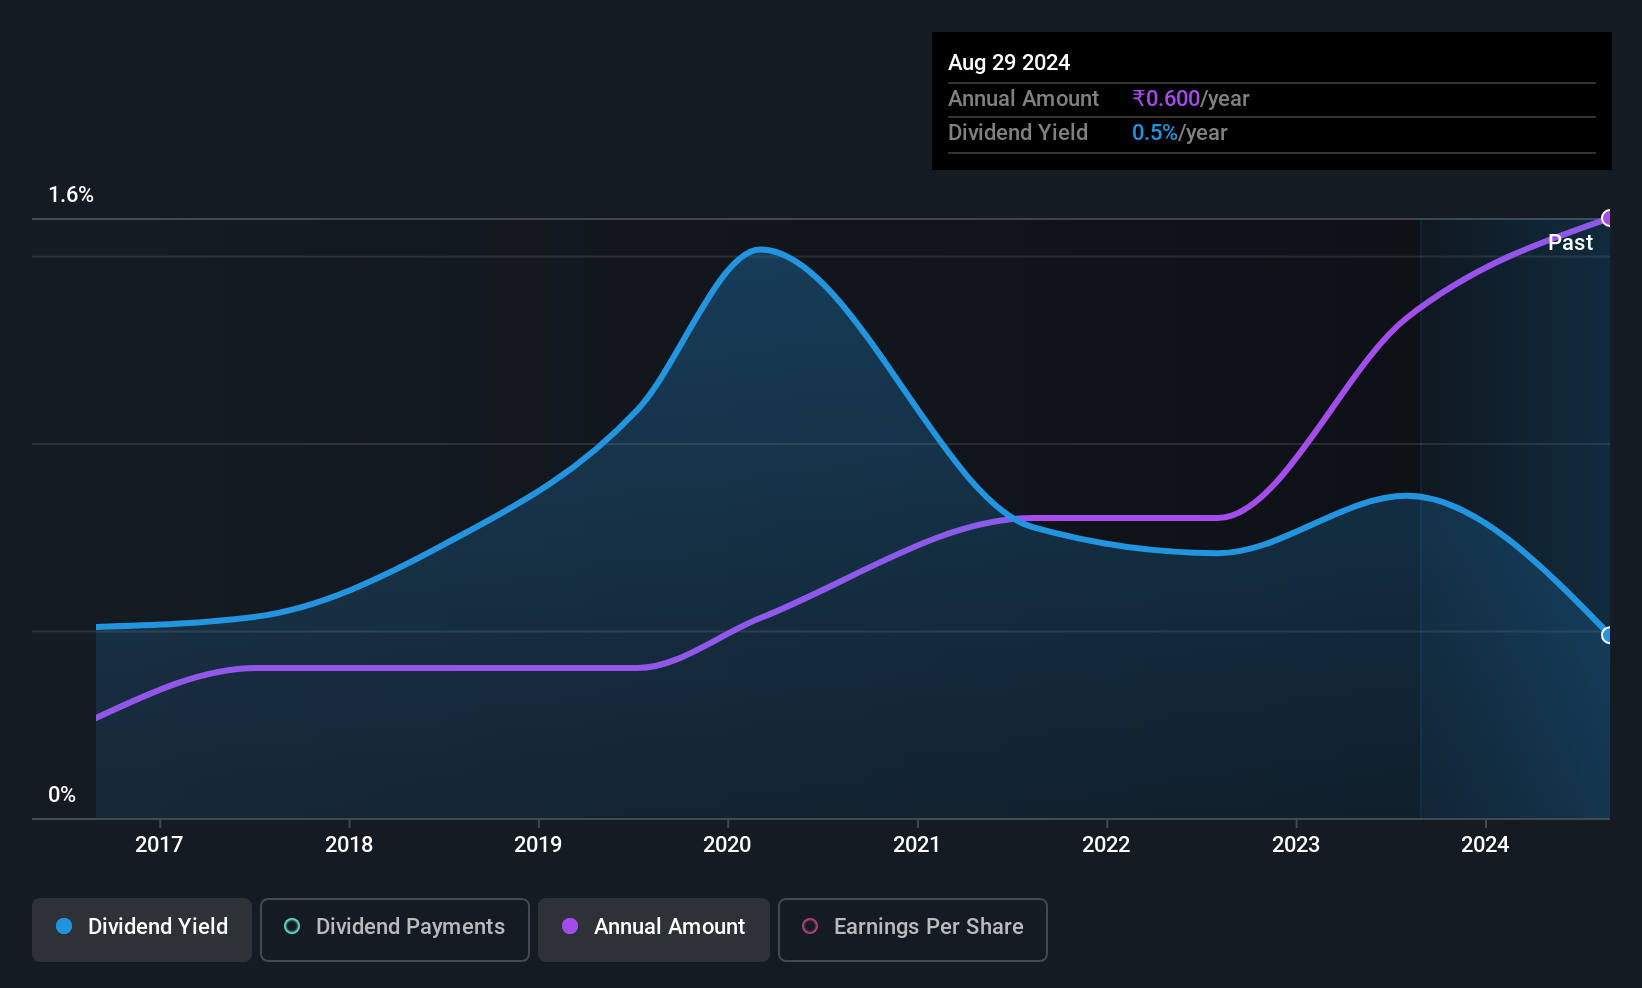
Task: Click the 0% y-axis label
Action: click(62, 795)
